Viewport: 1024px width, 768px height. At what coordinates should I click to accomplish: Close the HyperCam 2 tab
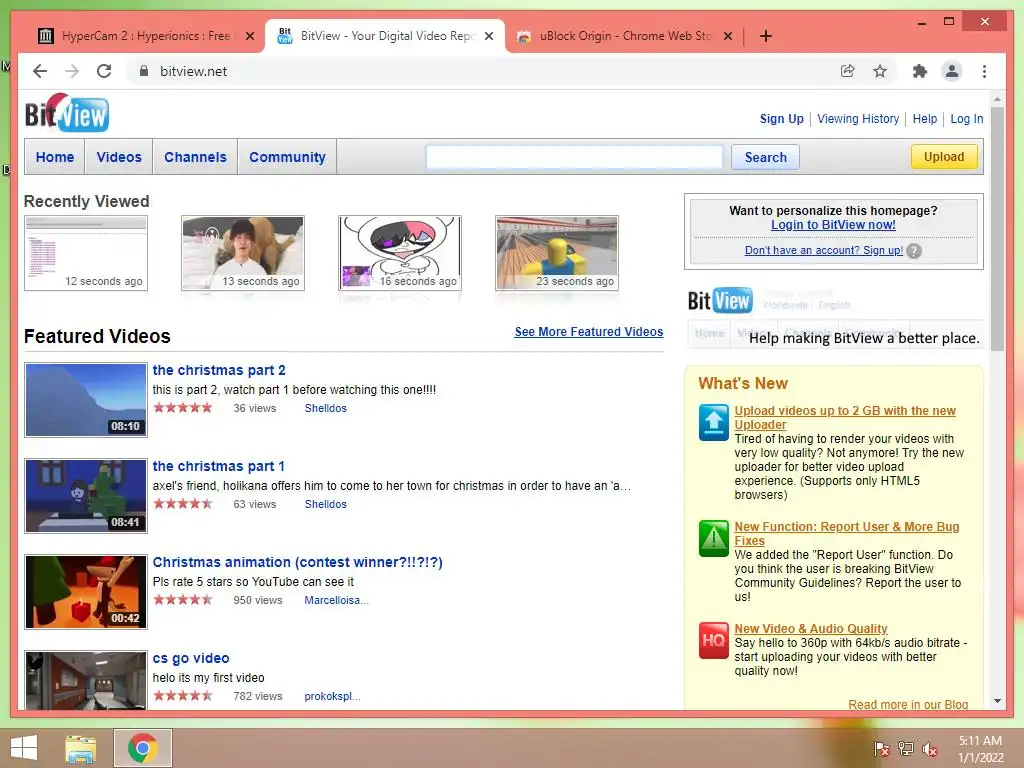(x=249, y=36)
